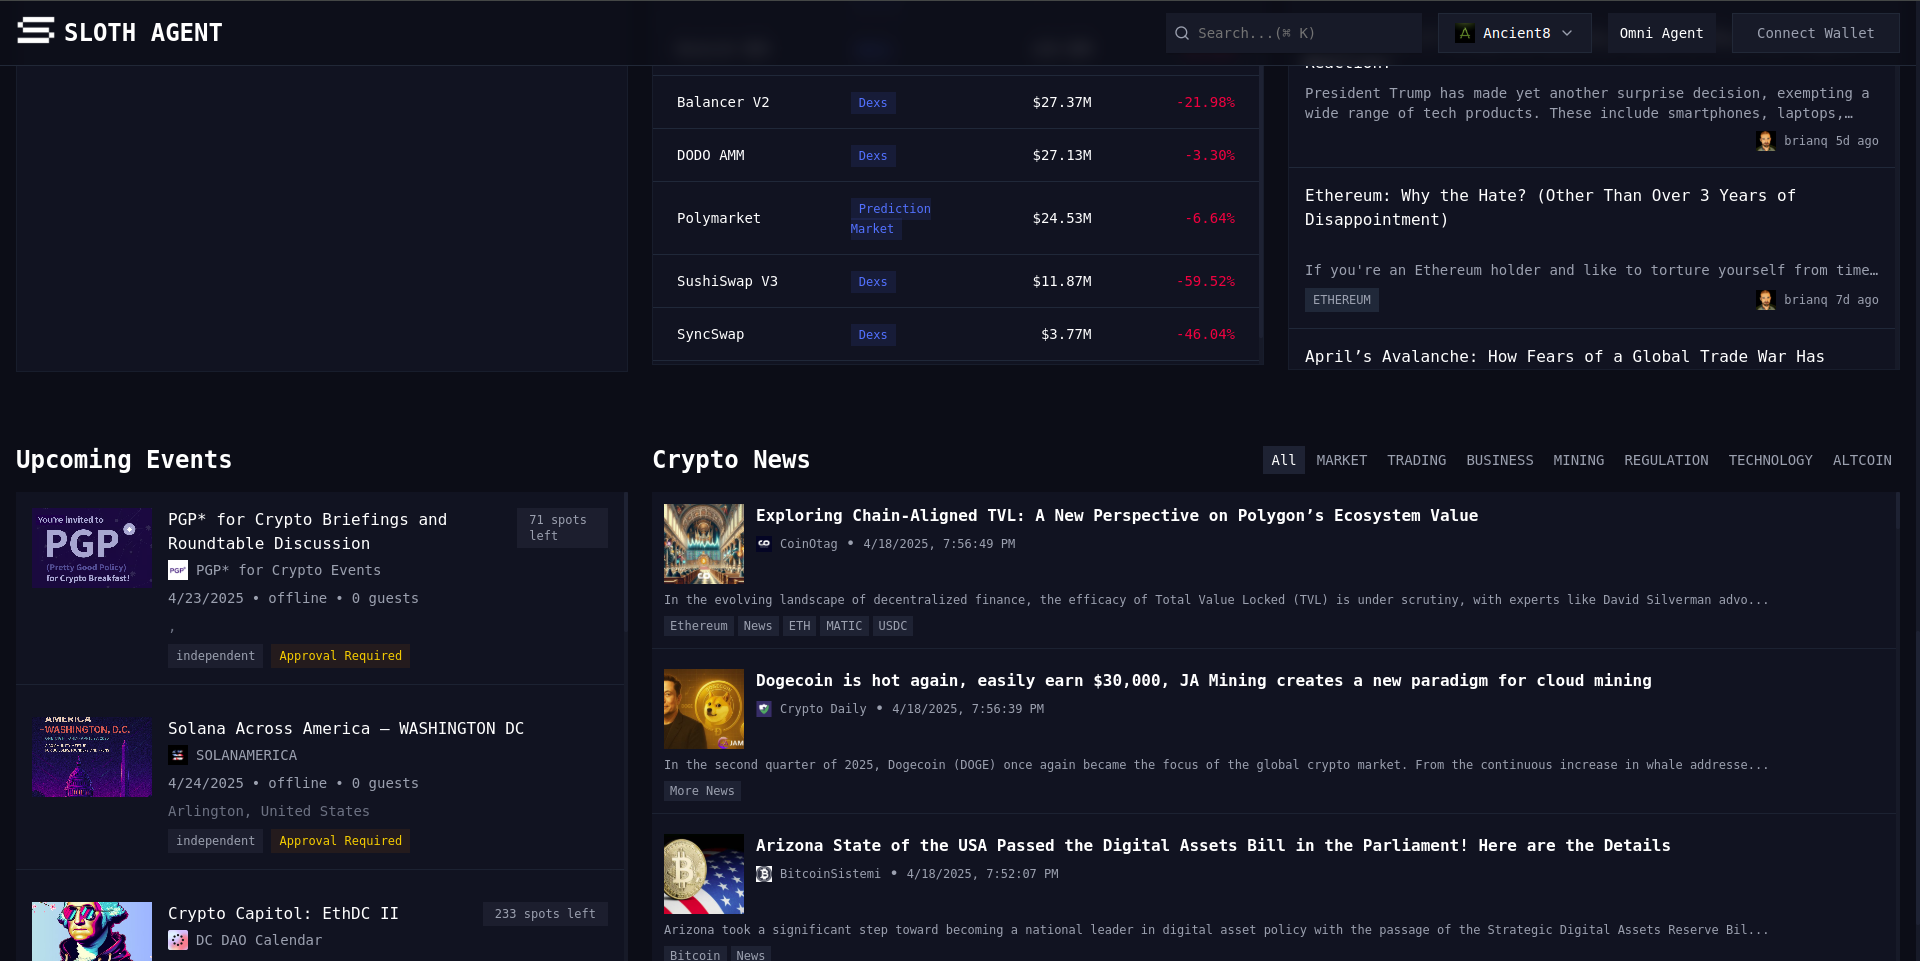Open the Omni Agent button

[1661, 33]
